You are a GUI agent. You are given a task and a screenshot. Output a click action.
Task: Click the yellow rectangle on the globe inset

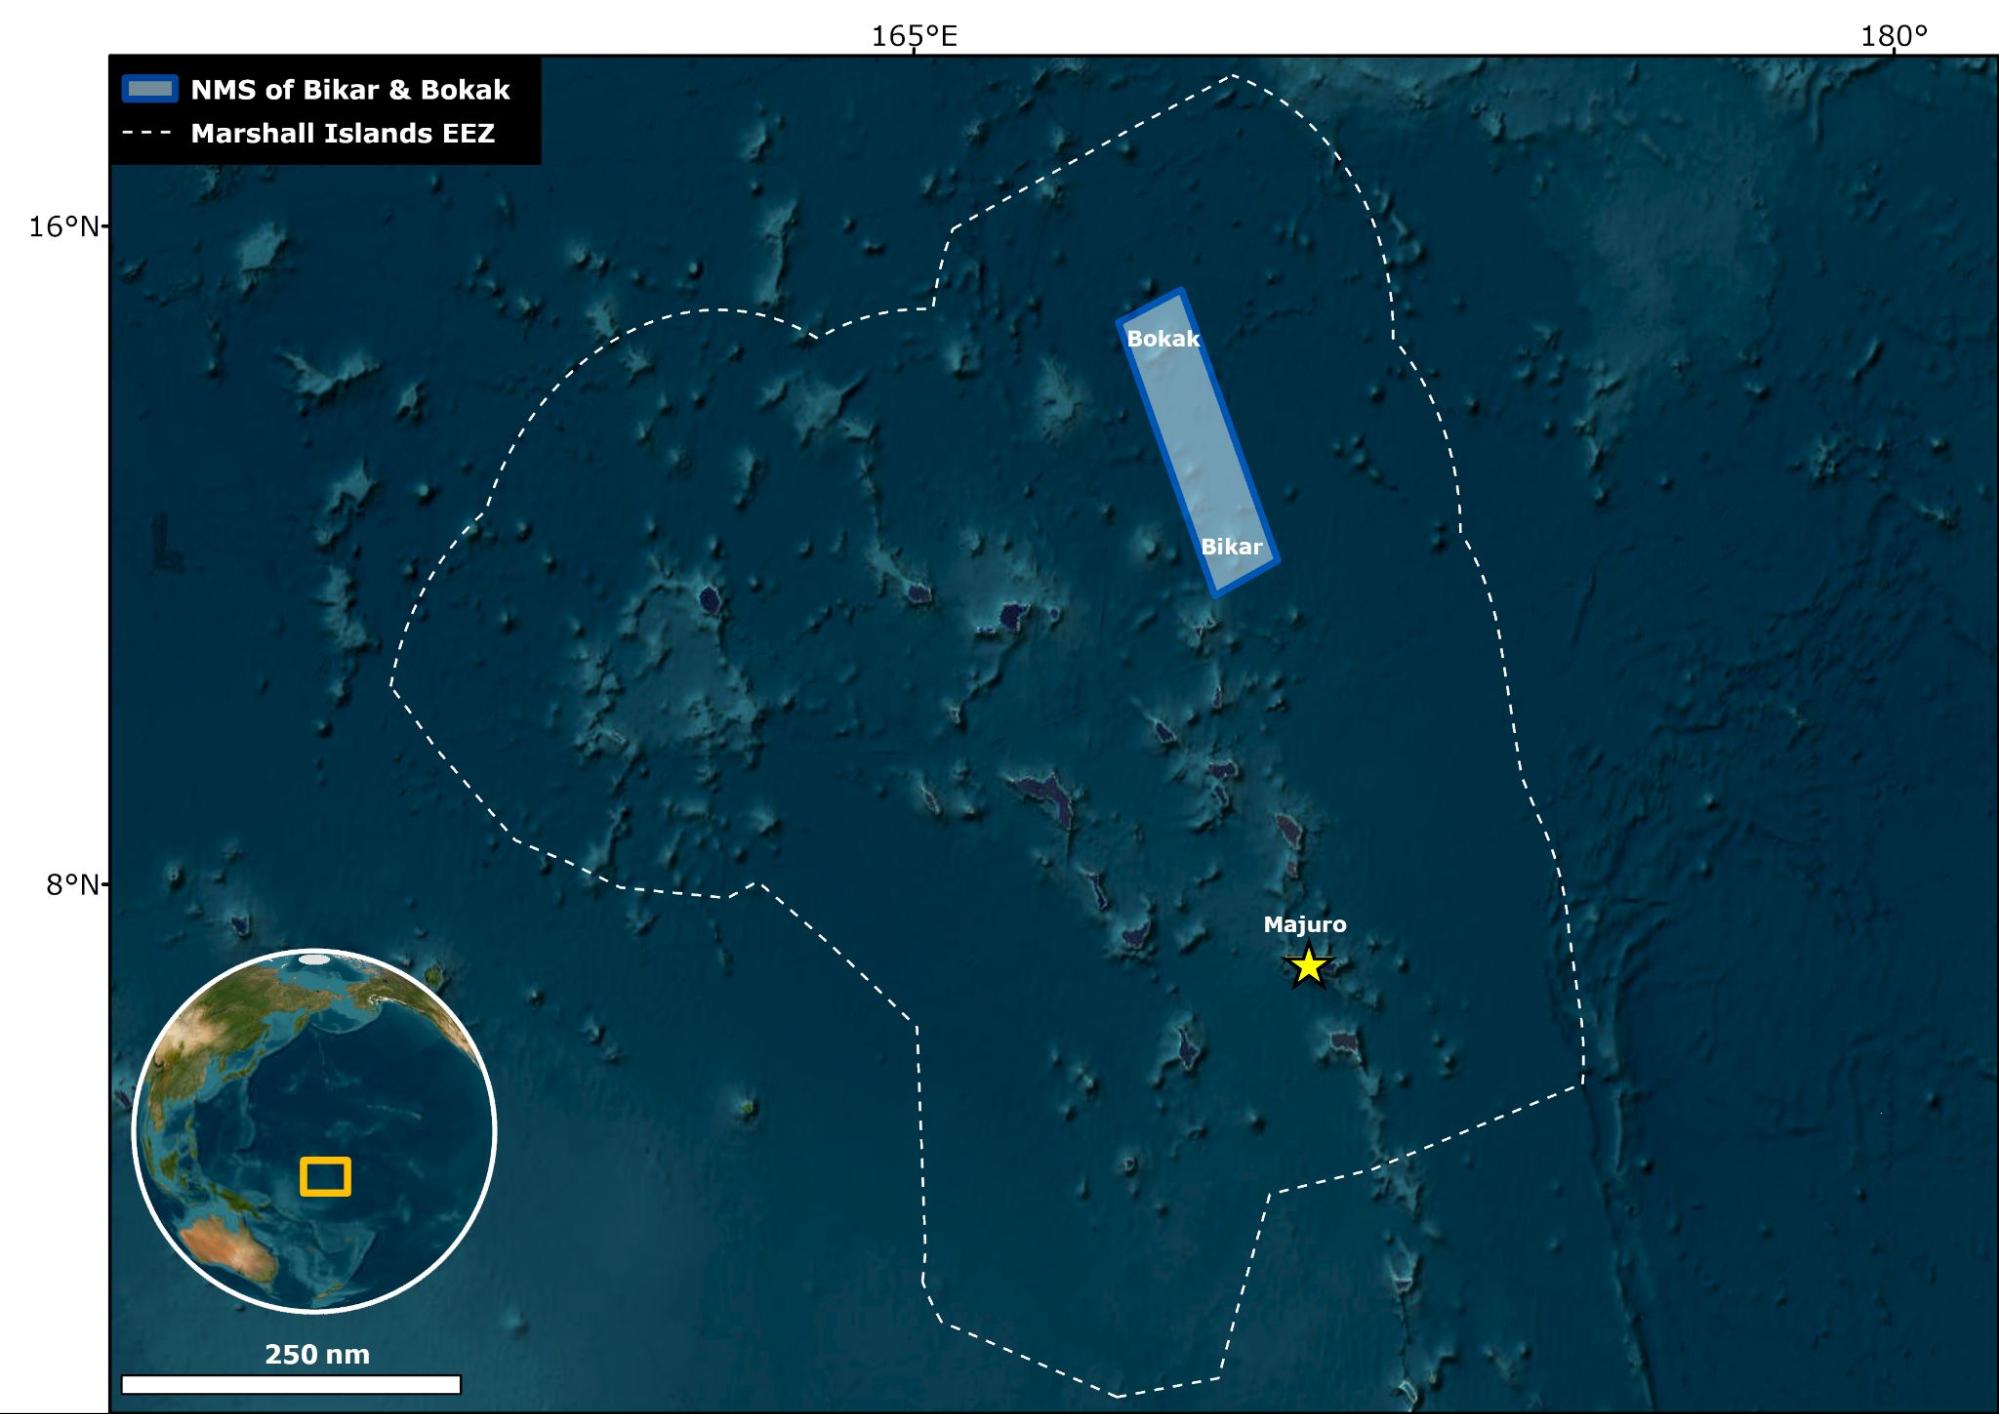[x=325, y=1177]
